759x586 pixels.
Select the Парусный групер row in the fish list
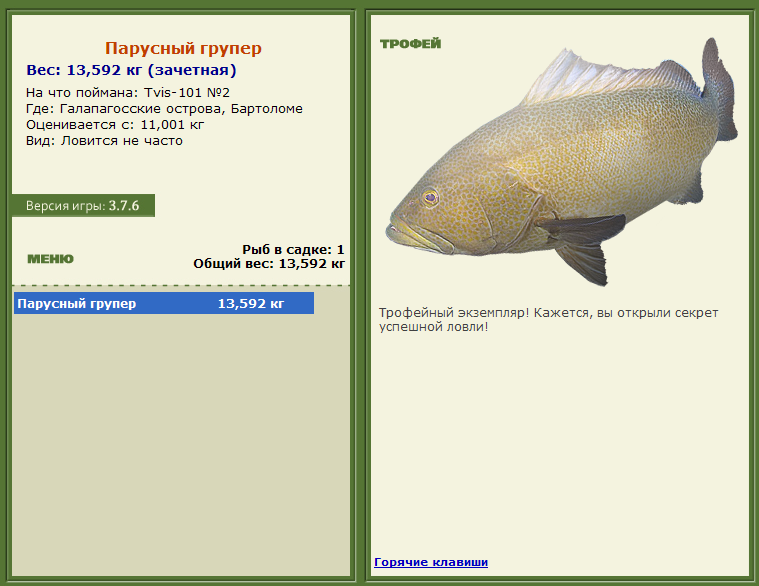coord(164,303)
